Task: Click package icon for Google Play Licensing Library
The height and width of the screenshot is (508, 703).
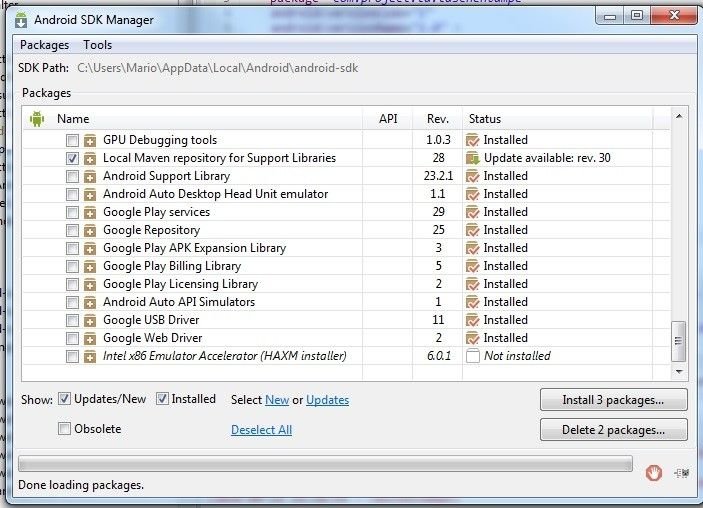Action: coord(90,284)
